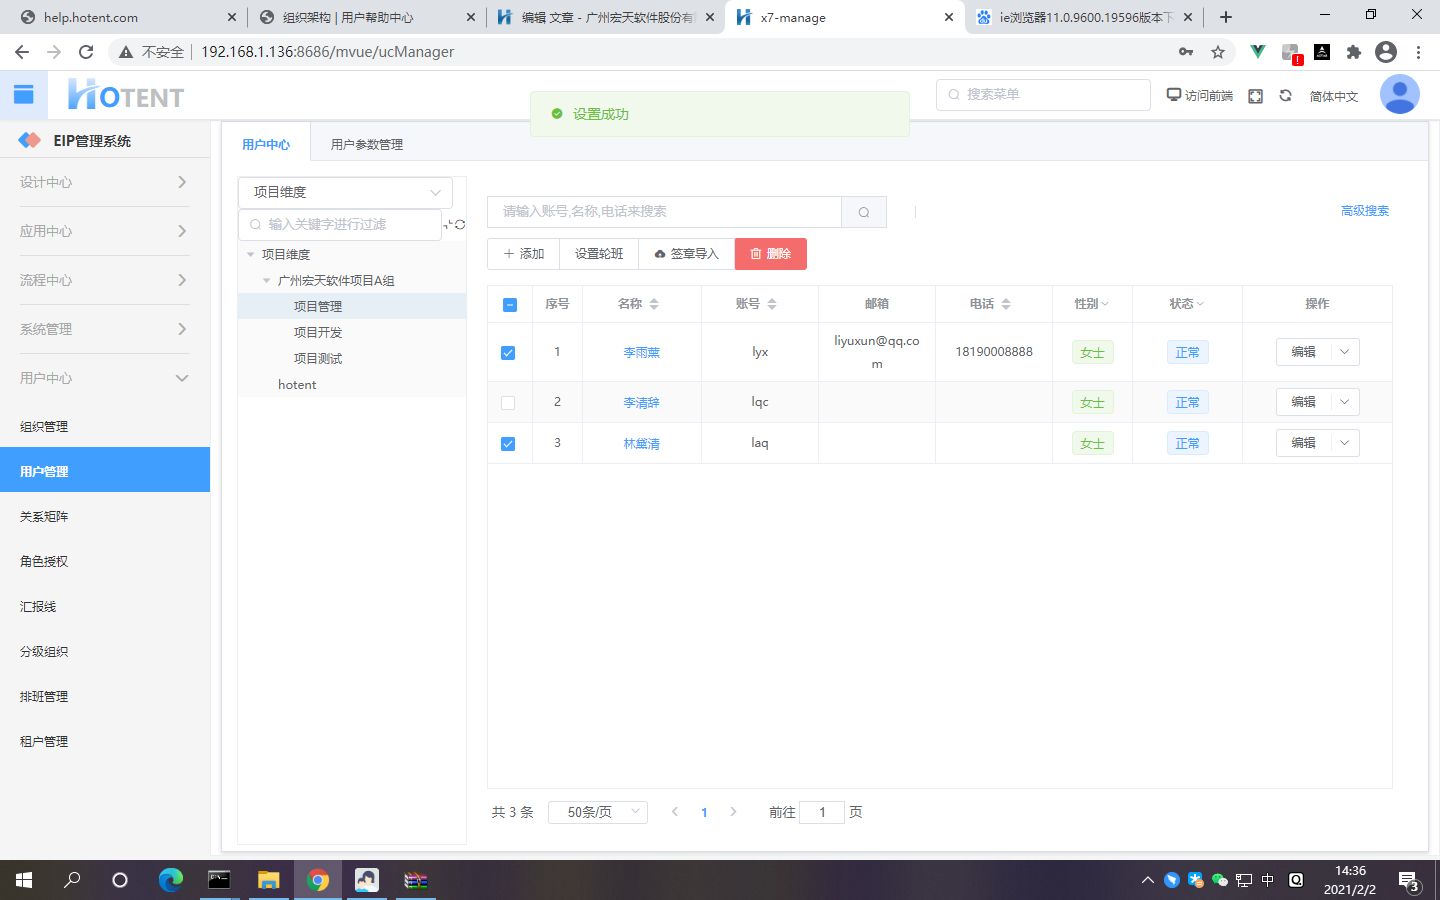
Task: Select 项目开发 in the organization tree
Action: (x=318, y=333)
